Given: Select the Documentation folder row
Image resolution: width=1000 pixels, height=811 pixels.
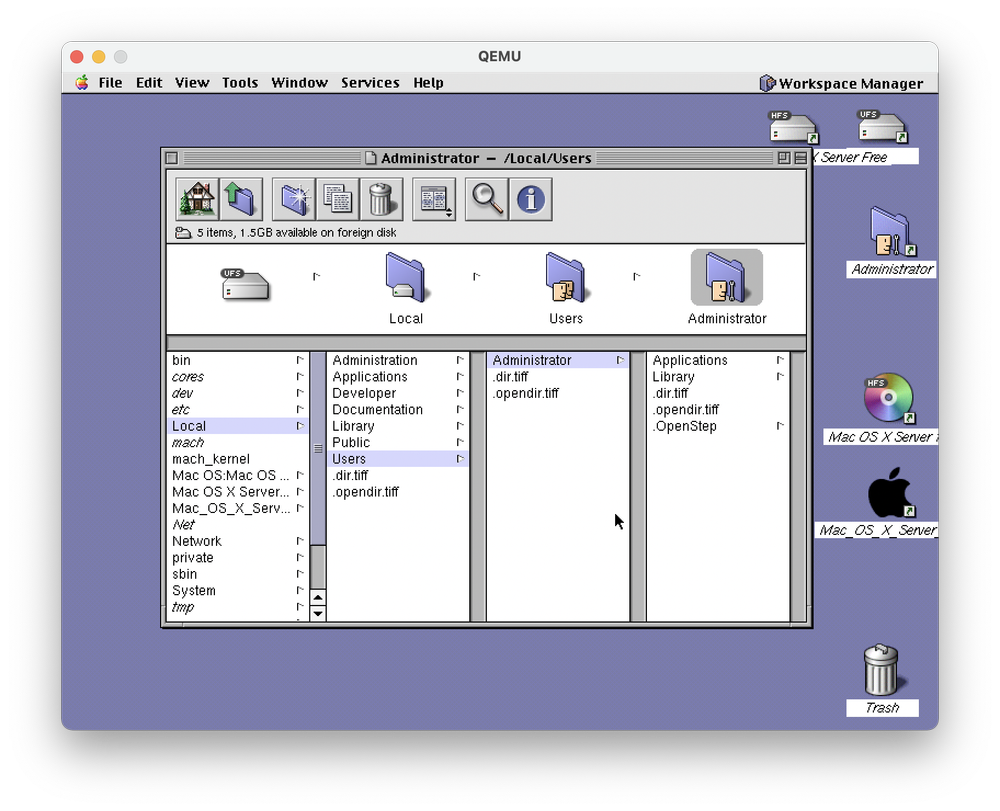Looking at the screenshot, I should coord(398,409).
